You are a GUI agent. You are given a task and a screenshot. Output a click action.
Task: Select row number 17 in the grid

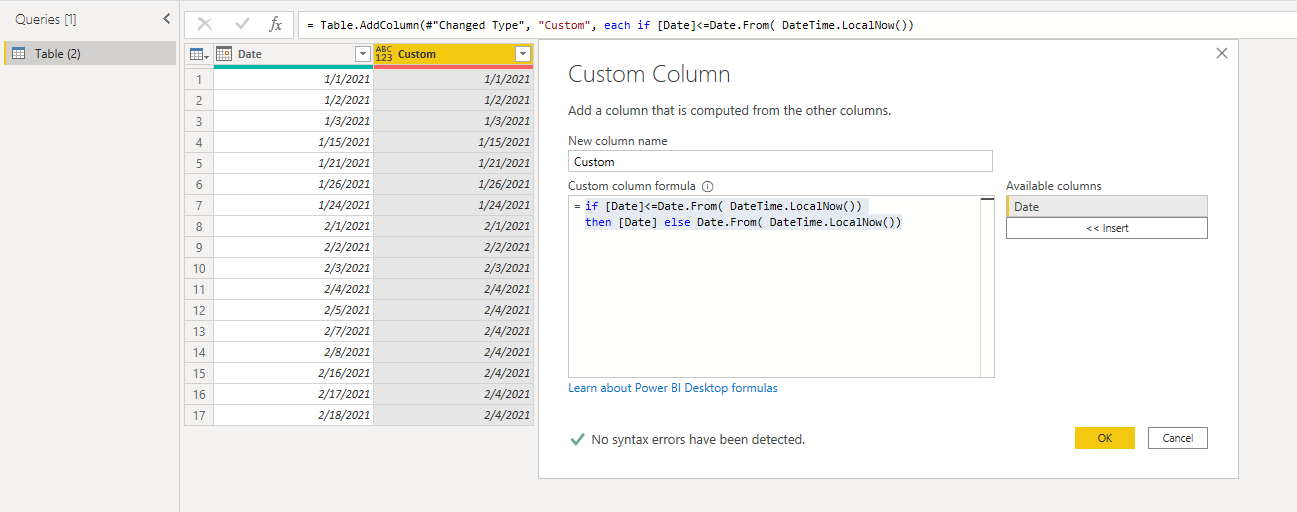tap(199, 415)
